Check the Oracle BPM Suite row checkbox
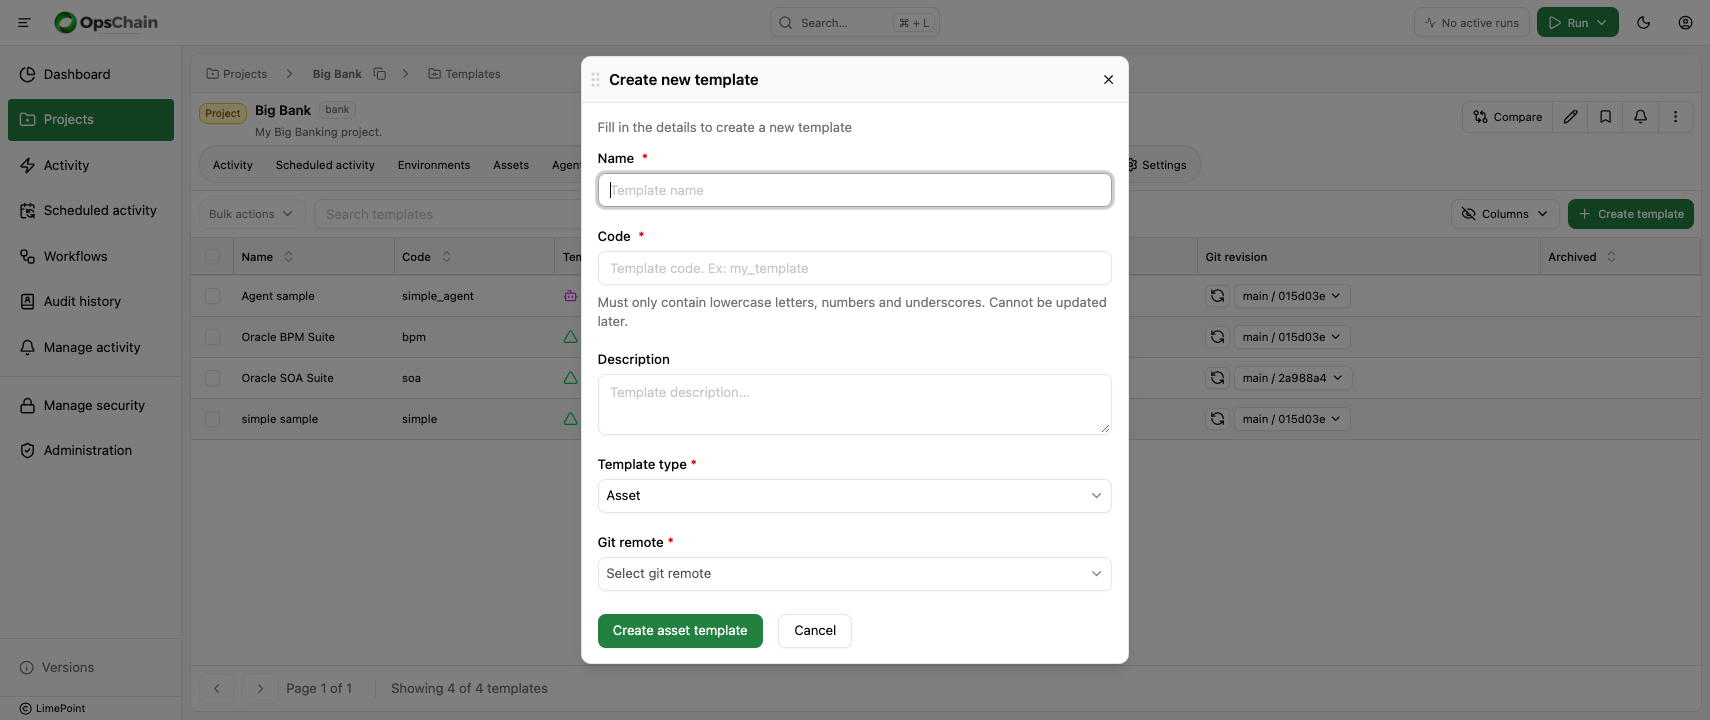1710x720 pixels. click(212, 337)
